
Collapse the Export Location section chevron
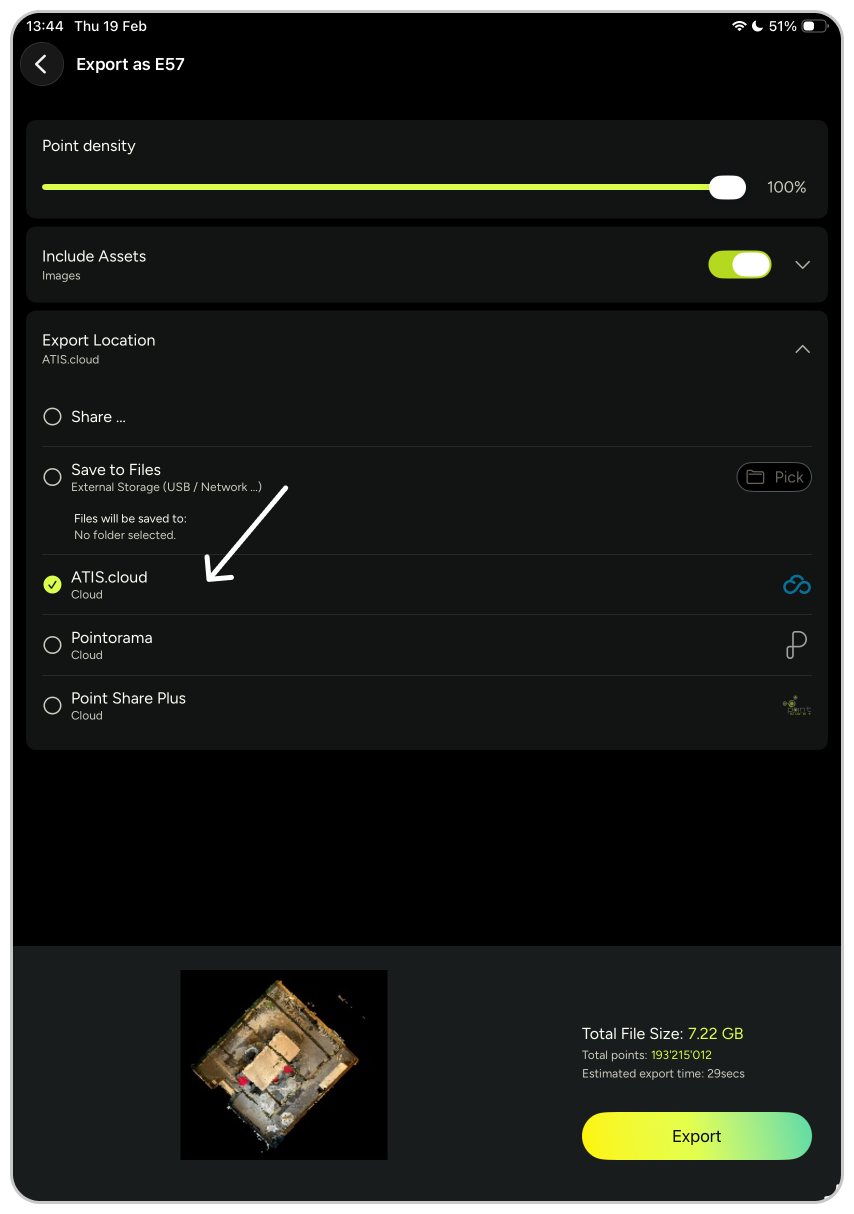pyautogui.click(x=802, y=349)
